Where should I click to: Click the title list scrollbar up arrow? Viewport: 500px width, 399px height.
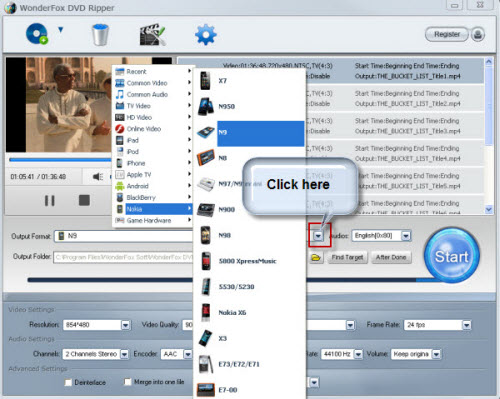[489, 62]
